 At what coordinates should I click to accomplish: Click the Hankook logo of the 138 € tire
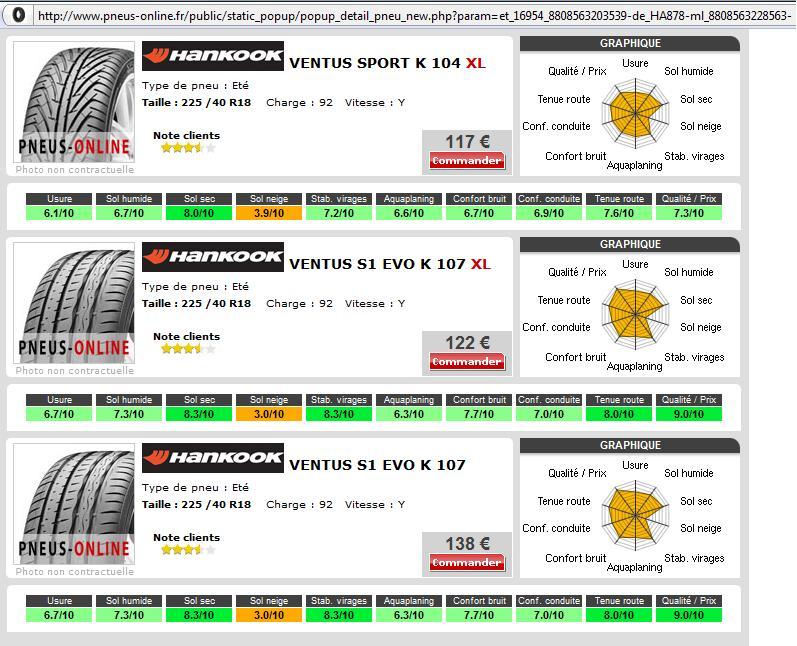[212, 457]
